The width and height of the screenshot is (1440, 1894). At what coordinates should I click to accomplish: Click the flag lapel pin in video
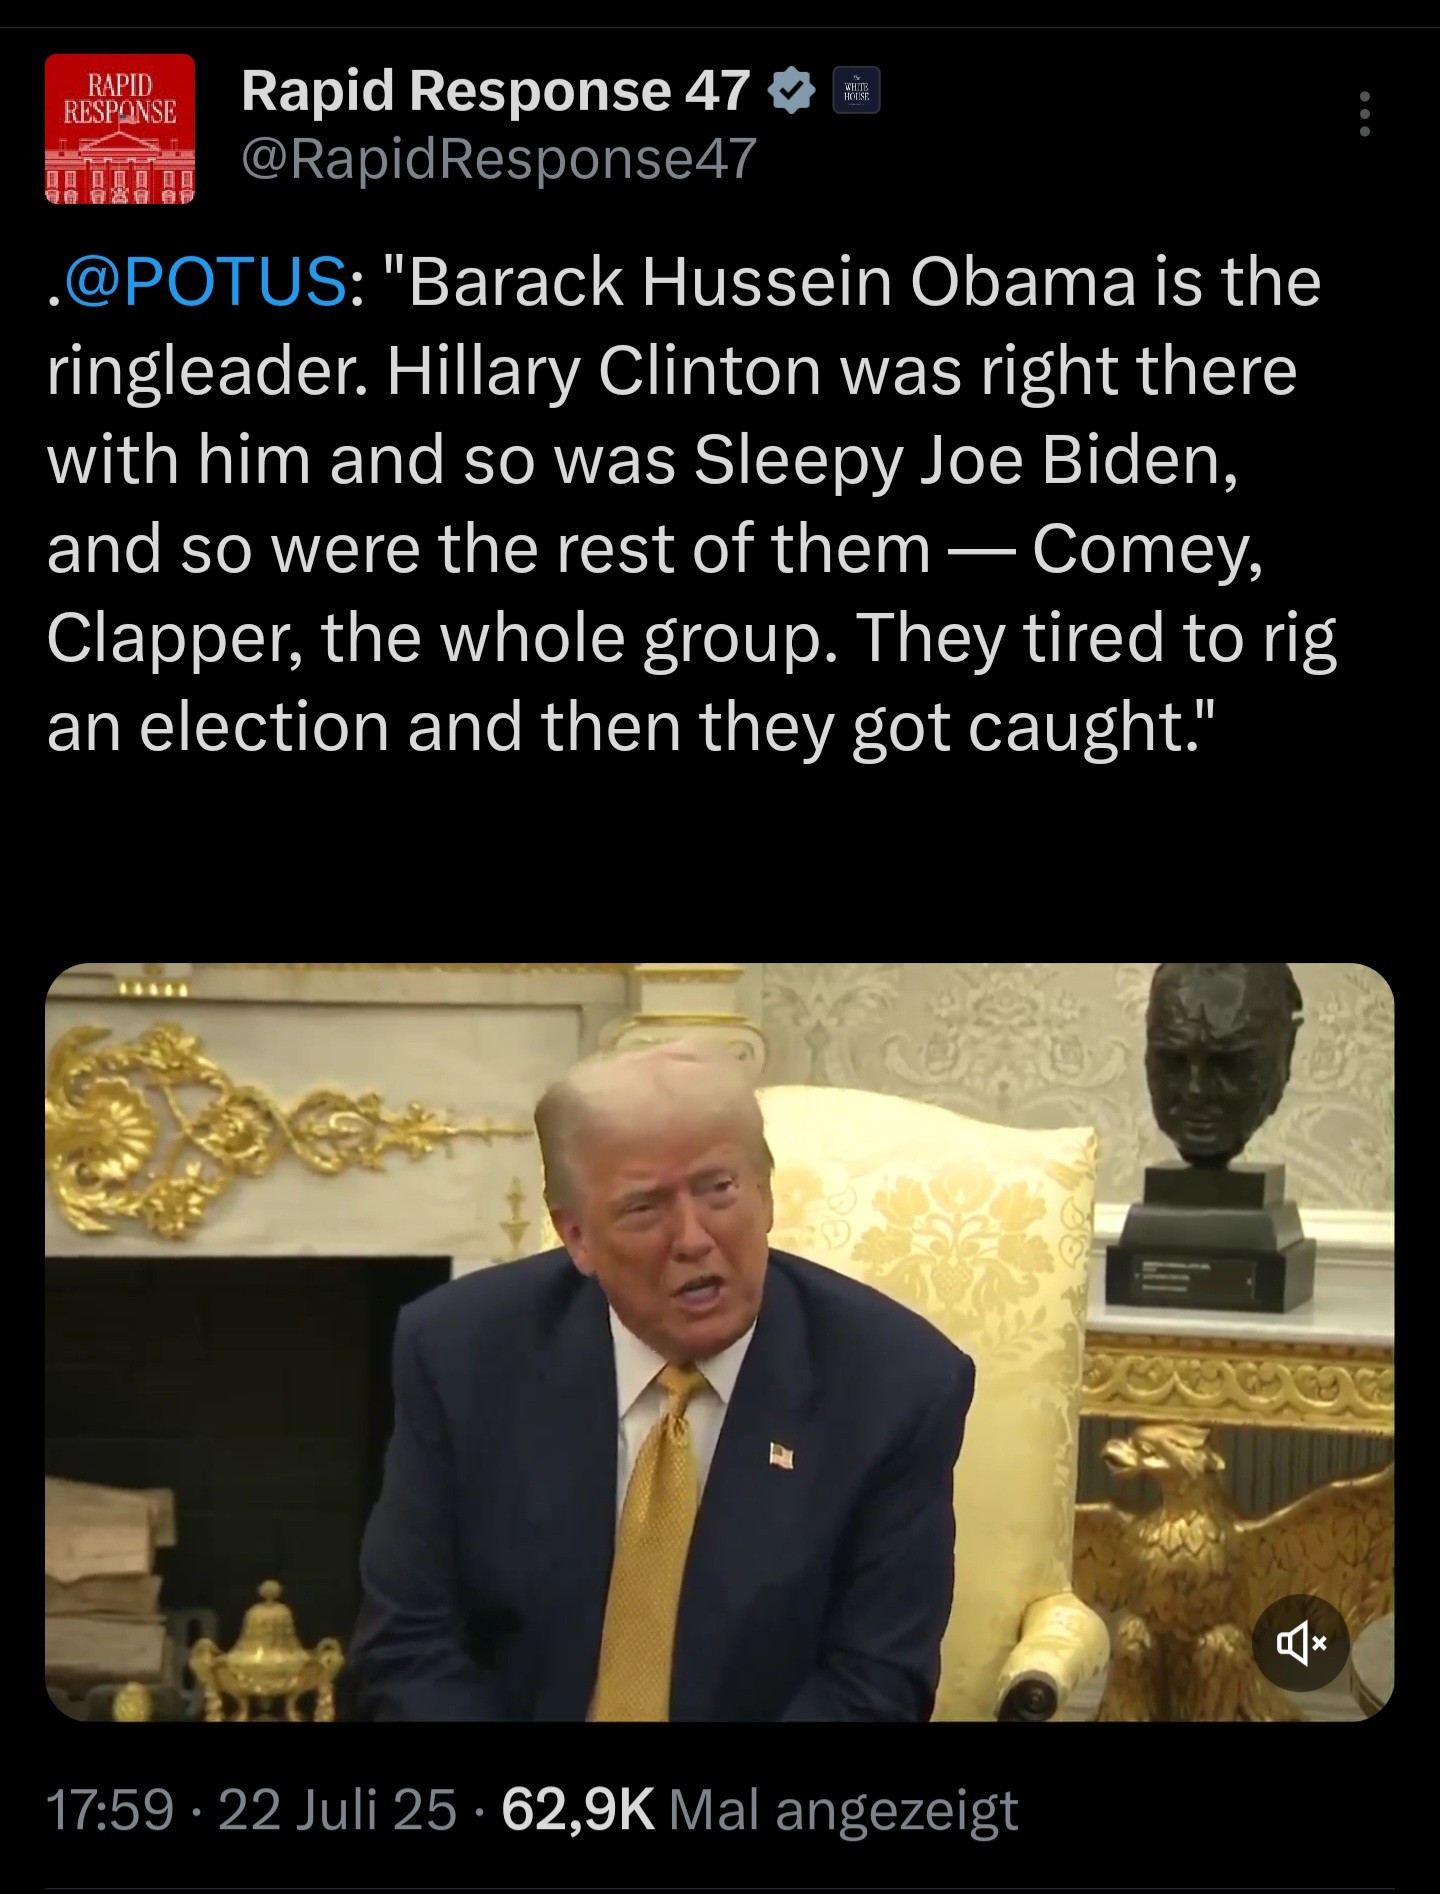click(x=782, y=1453)
